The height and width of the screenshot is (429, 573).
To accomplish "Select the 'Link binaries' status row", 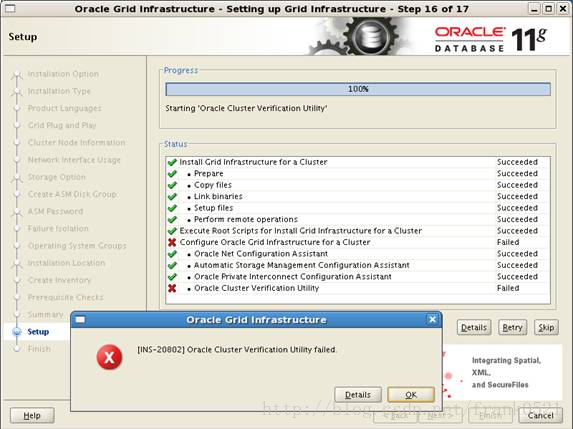I will [358, 196].
